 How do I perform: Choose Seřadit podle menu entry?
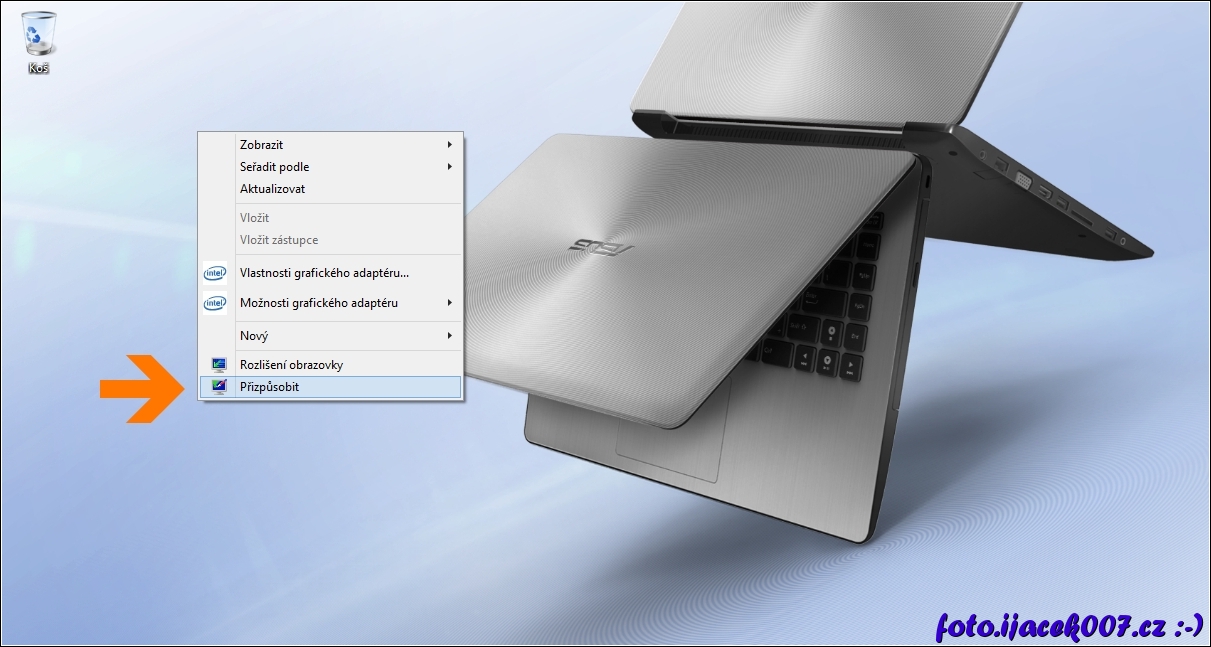pos(274,167)
